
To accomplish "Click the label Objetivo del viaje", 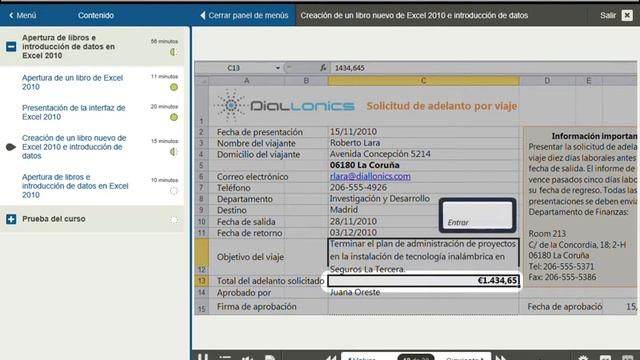I will (250, 257).
